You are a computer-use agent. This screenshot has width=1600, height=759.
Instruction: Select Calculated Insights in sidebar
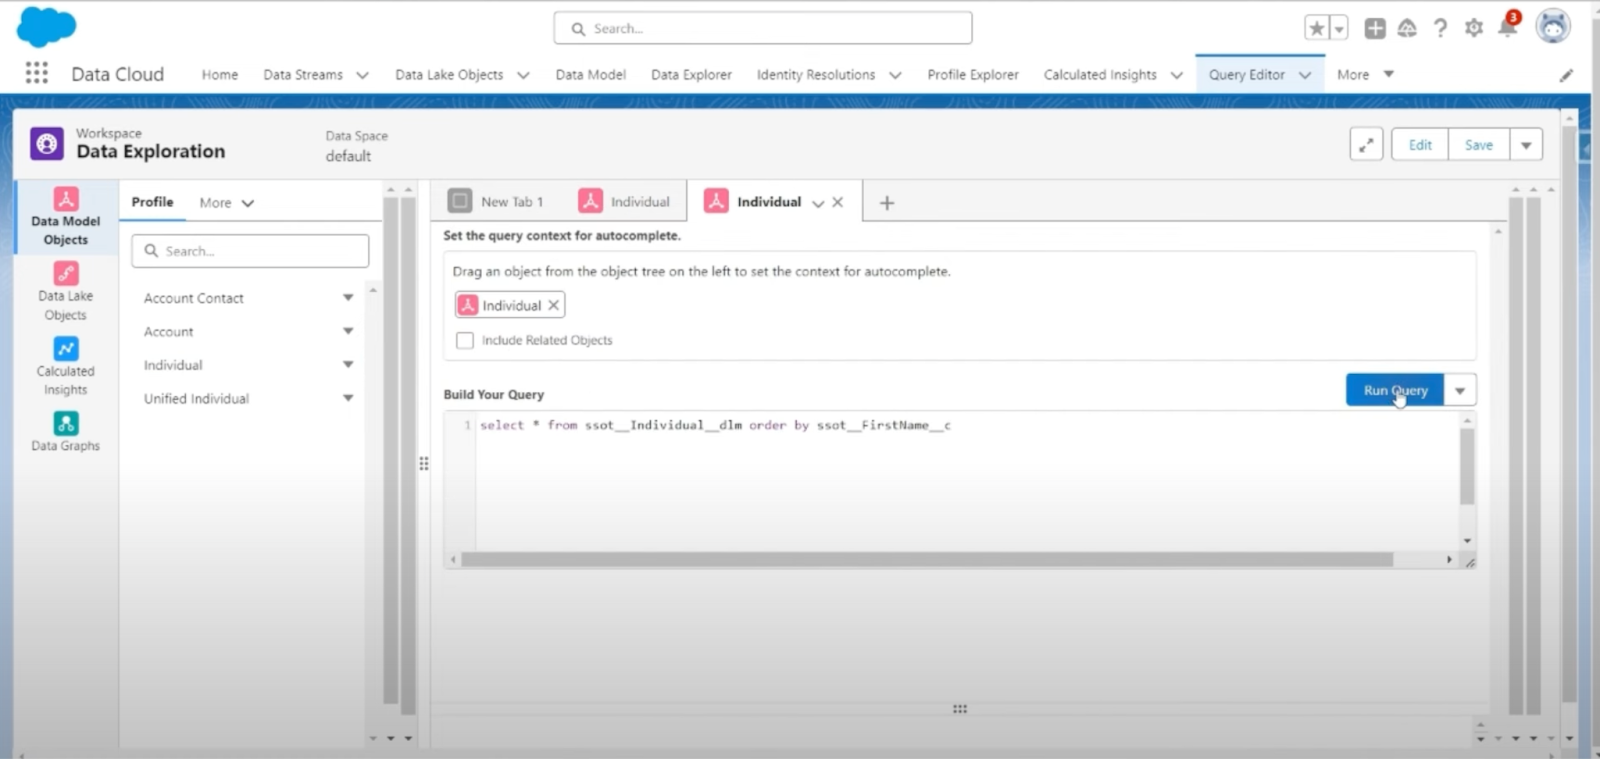point(66,367)
